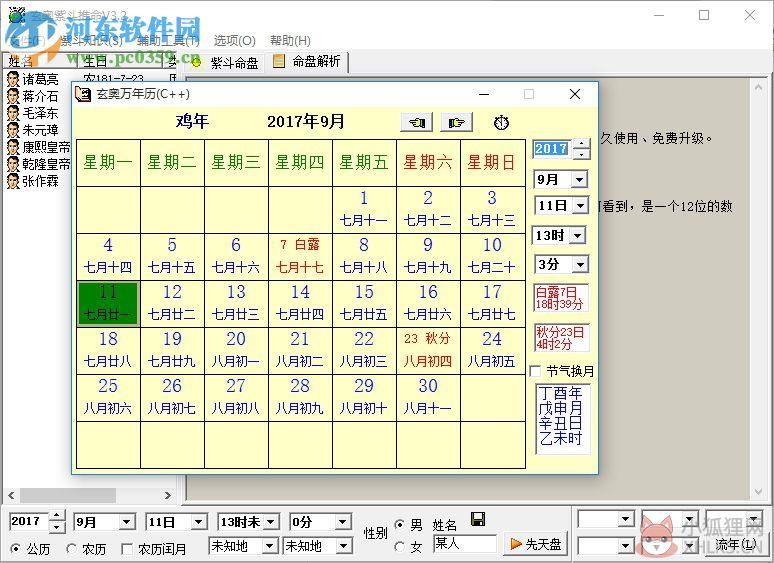Select calendar date 3 七月十三

[492, 210]
